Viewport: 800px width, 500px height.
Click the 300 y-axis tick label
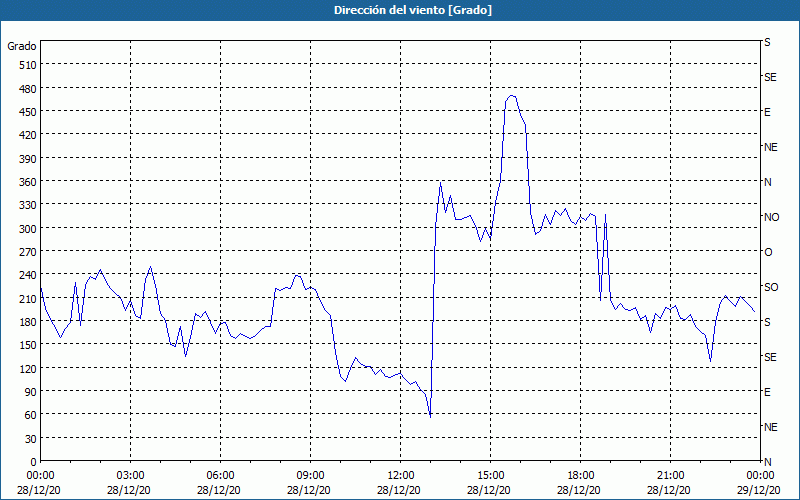(28, 229)
